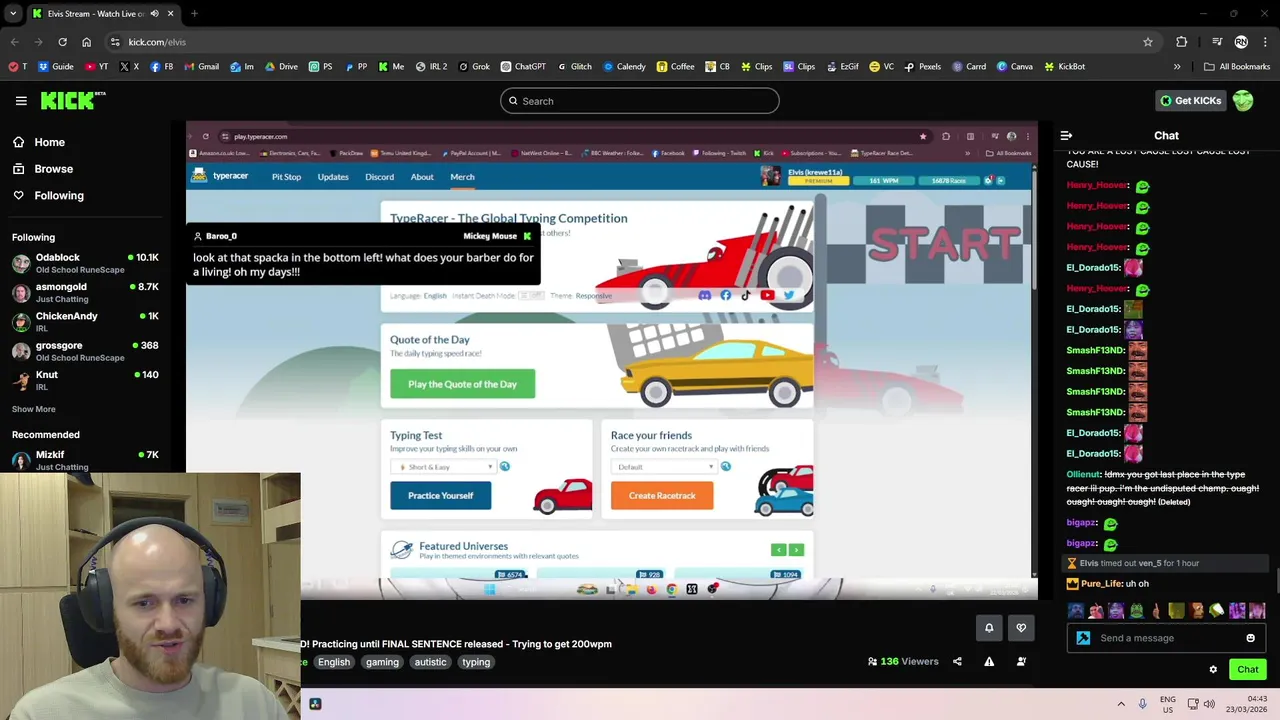Open the All Bookmarks folder

pos(1237,67)
